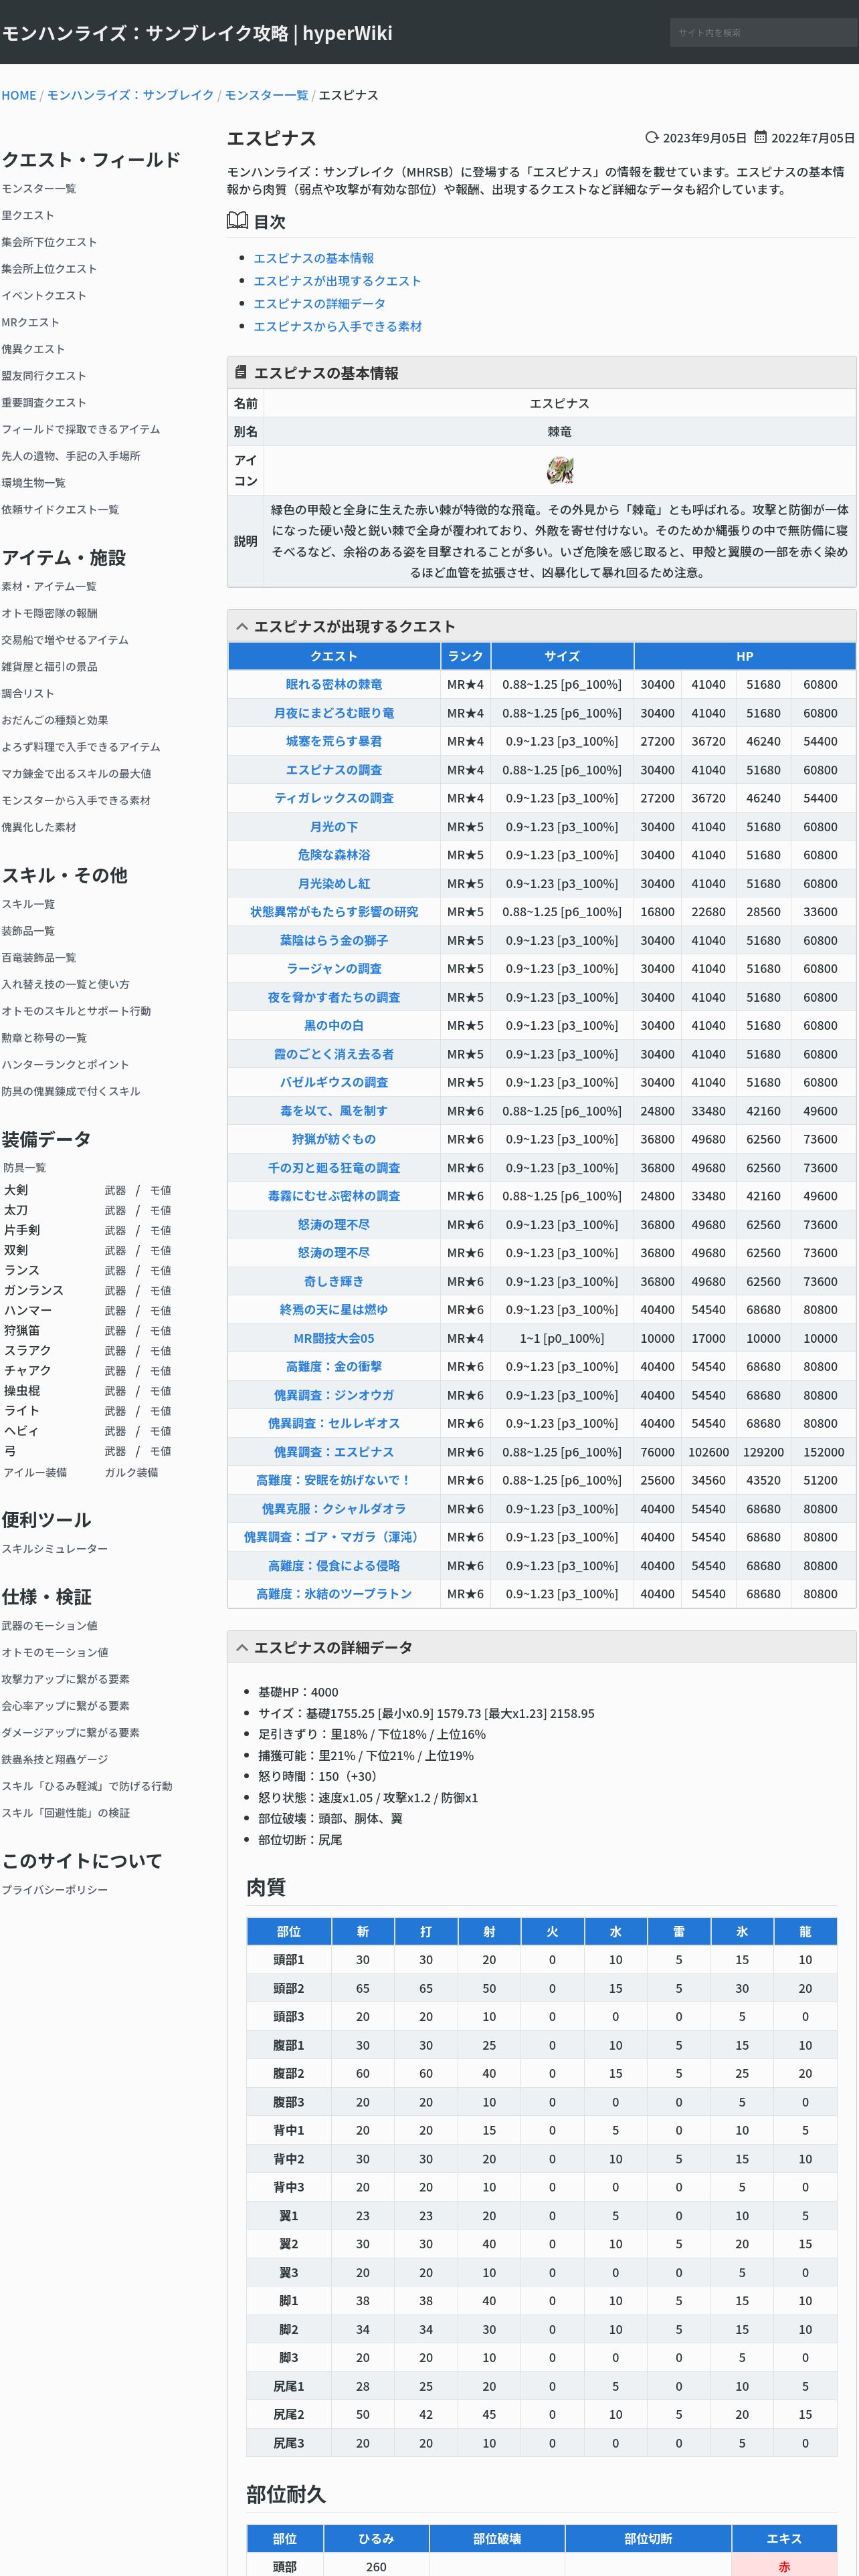Collapse the エスピナスが出現するクエスト section
859x2576 pixels.
click(242, 626)
